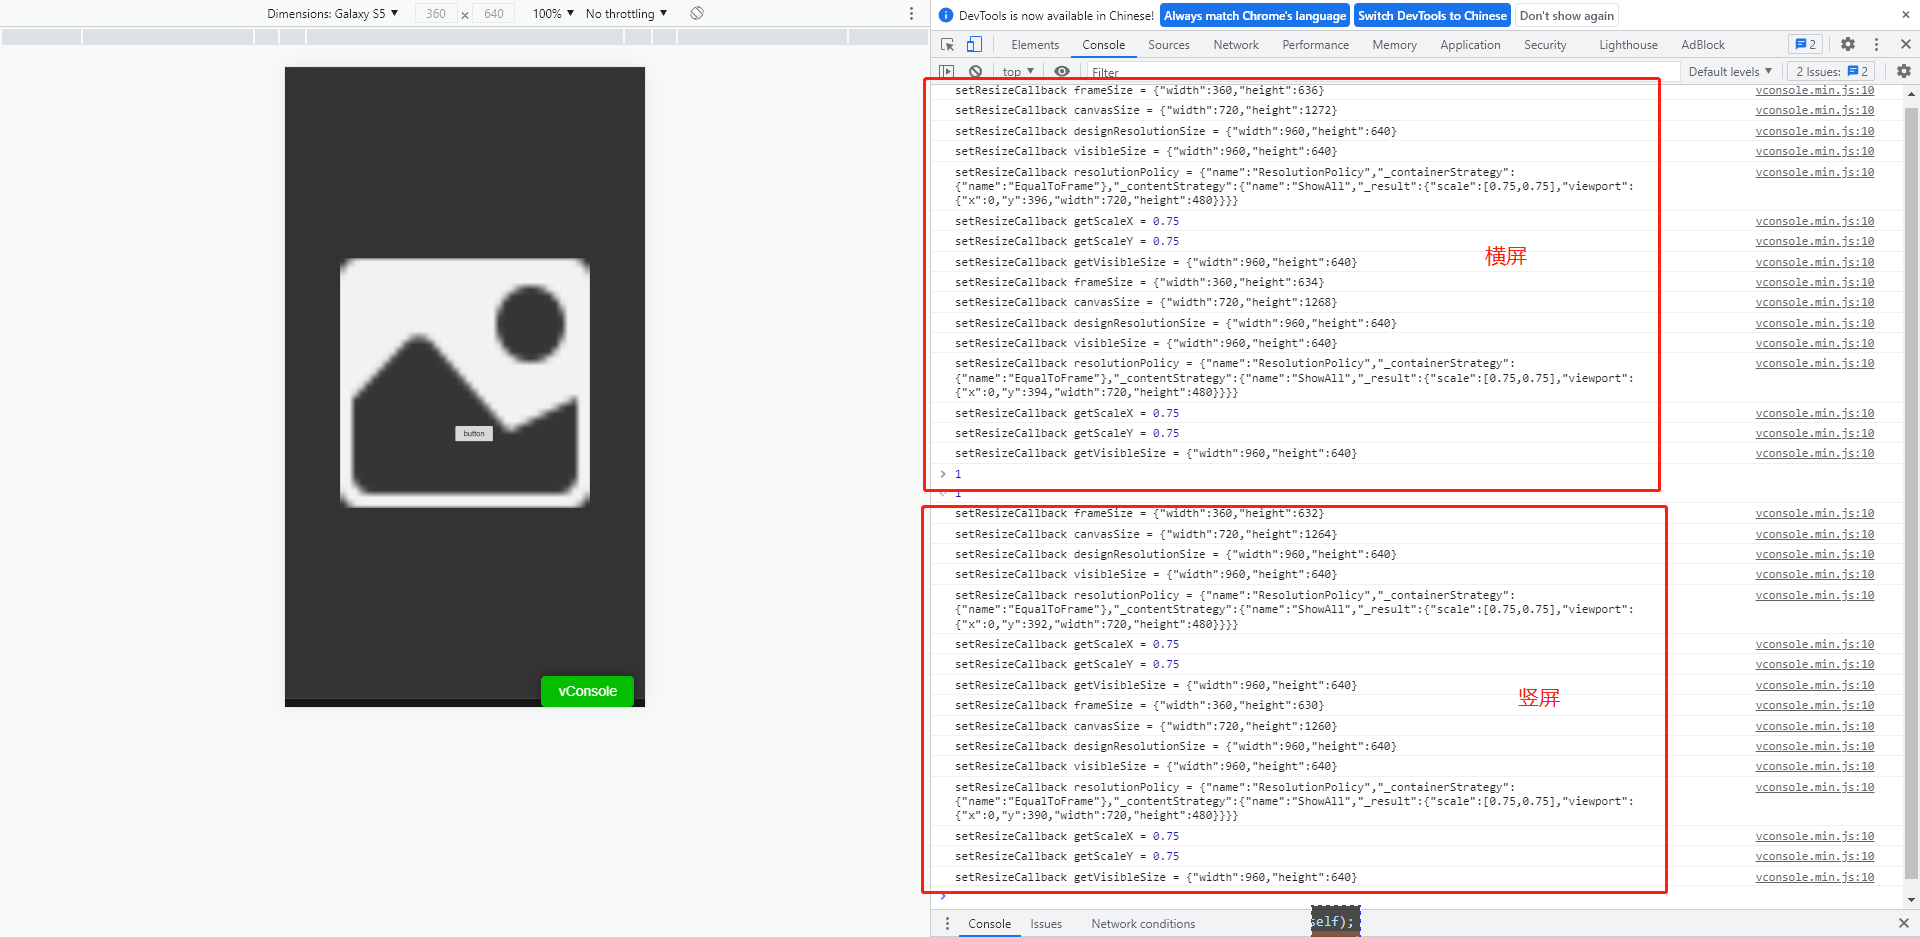Open the 100% zoom dropdown

(x=553, y=13)
